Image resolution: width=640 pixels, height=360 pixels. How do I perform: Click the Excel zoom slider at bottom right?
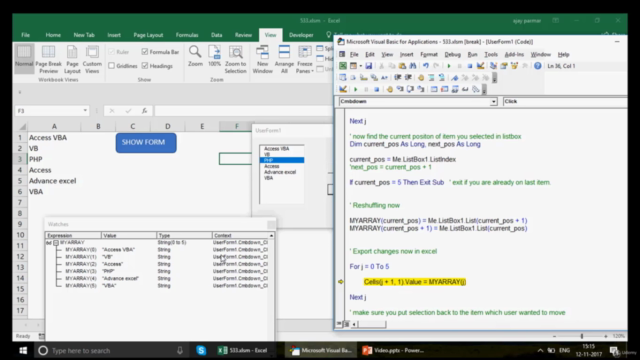(x=581, y=336)
